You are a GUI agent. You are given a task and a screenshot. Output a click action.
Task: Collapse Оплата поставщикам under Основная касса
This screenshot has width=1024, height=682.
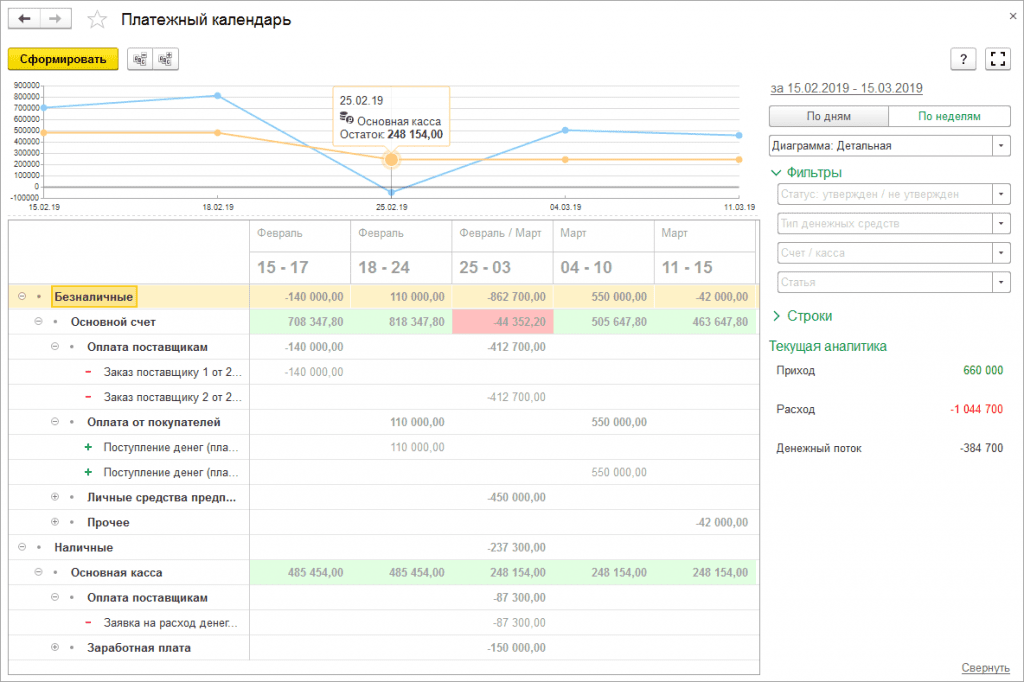click(55, 597)
